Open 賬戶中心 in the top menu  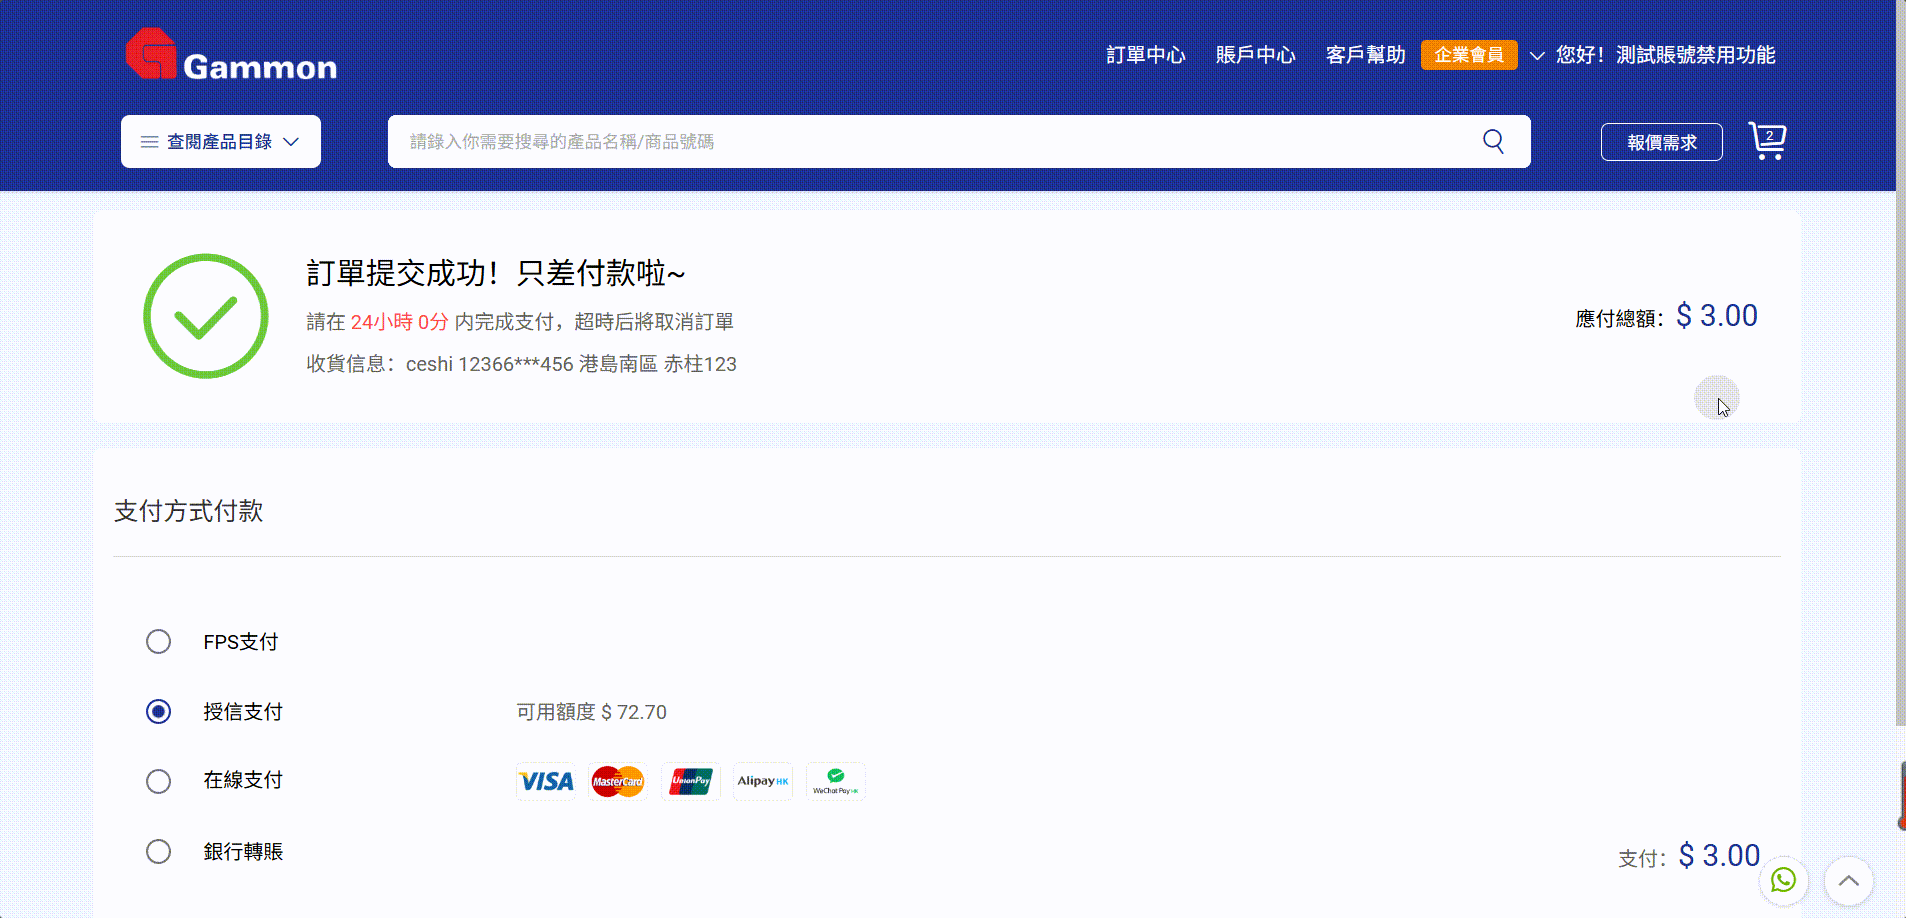coord(1255,55)
